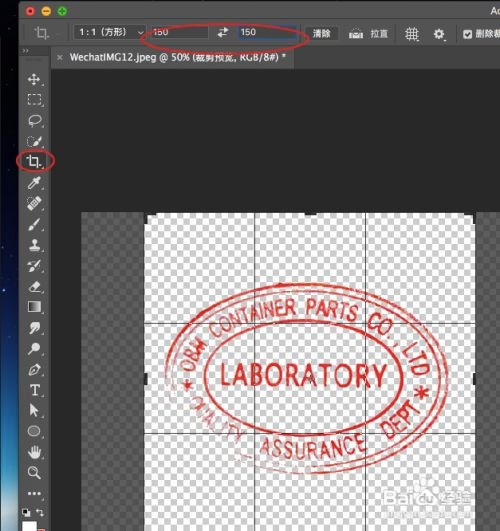The height and width of the screenshot is (531, 500).
Task: Open the crop overlay grid options
Action: coord(412,34)
